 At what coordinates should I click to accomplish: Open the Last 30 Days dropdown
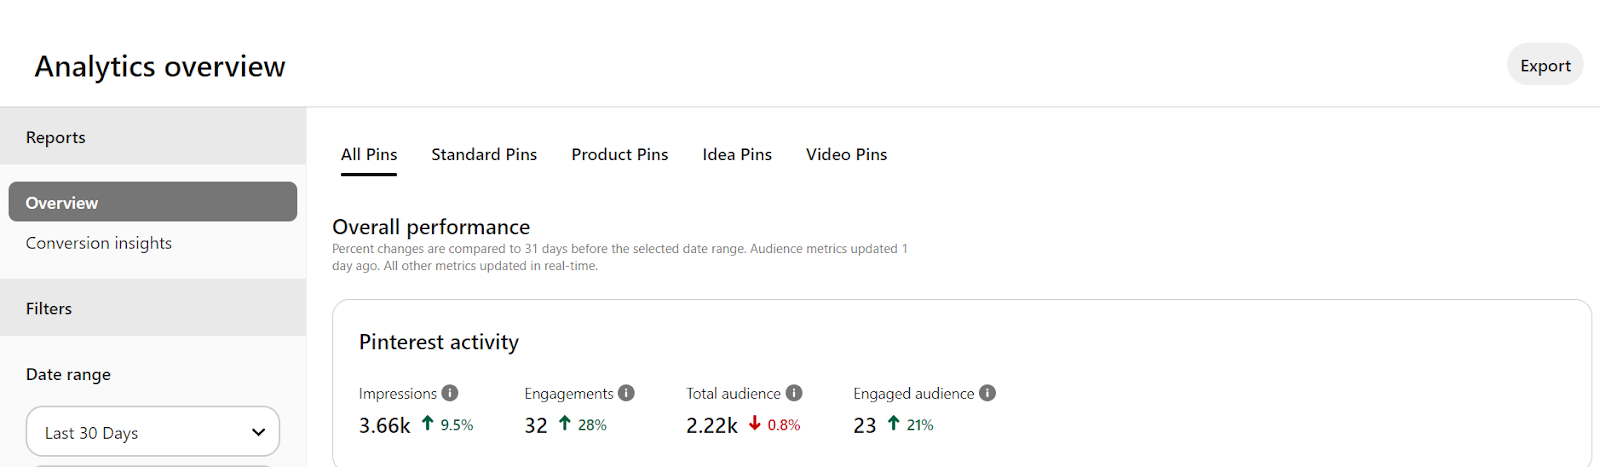pos(152,432)
